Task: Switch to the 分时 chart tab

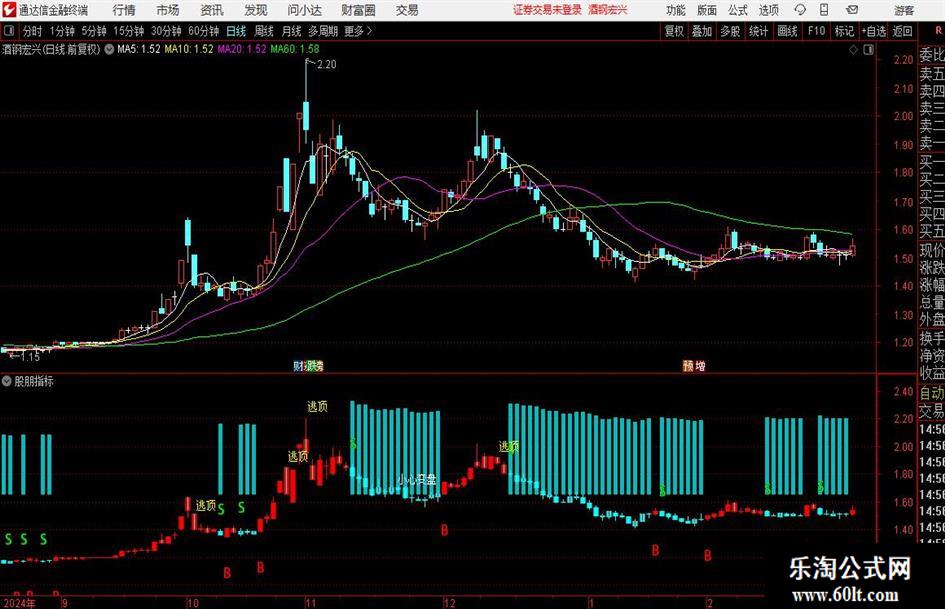Action: point(33,31)
